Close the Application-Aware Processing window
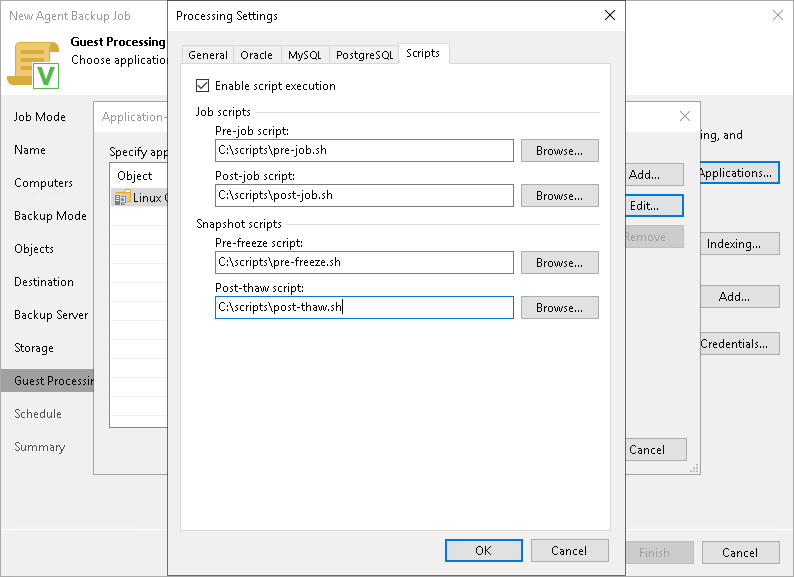Image resolution: width=794 pixels, height=577 pixels. pyautogui.click(x=685, y=116)
